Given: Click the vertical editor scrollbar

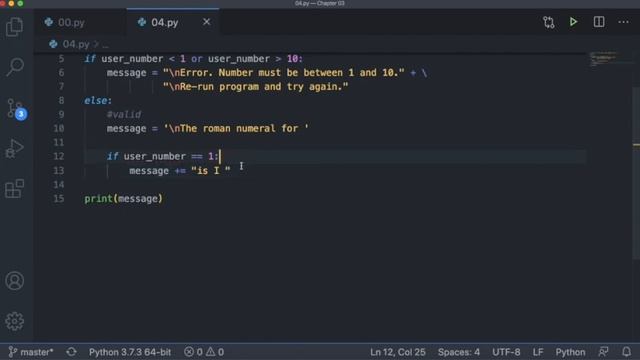Looking at the screenshot, I should coord(636,173).
